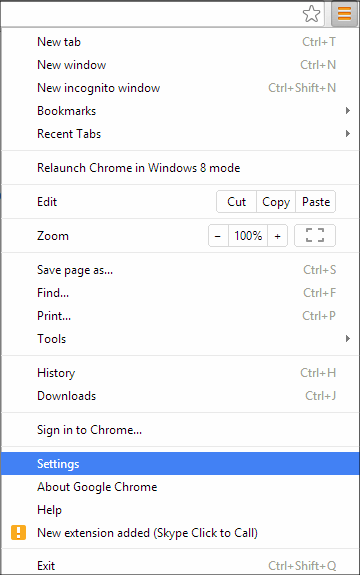Increase zoom with the plus button
Viewport: 360px width, 575px height.
pos(278,235)
